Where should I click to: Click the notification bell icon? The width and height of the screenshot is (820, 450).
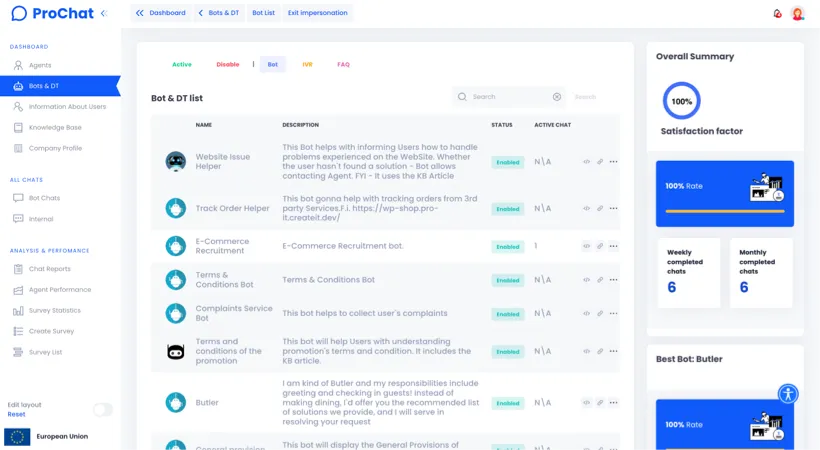pos(777,13)
